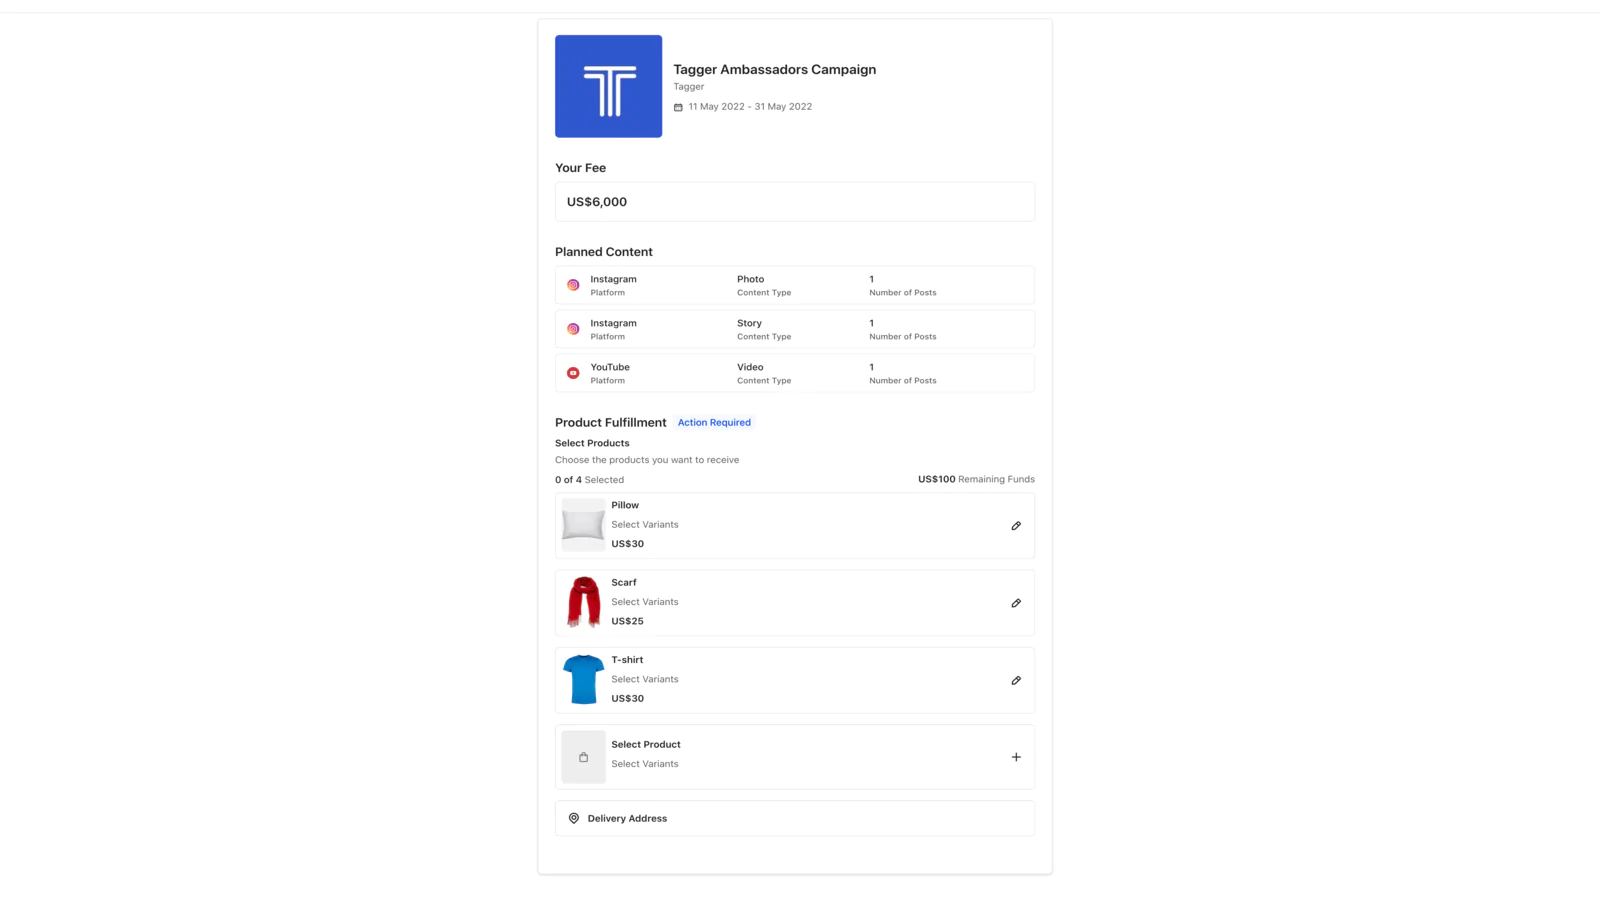Click the calendar icon beside campaign dates
This screenshot has height=900, width=1600.
678,107
